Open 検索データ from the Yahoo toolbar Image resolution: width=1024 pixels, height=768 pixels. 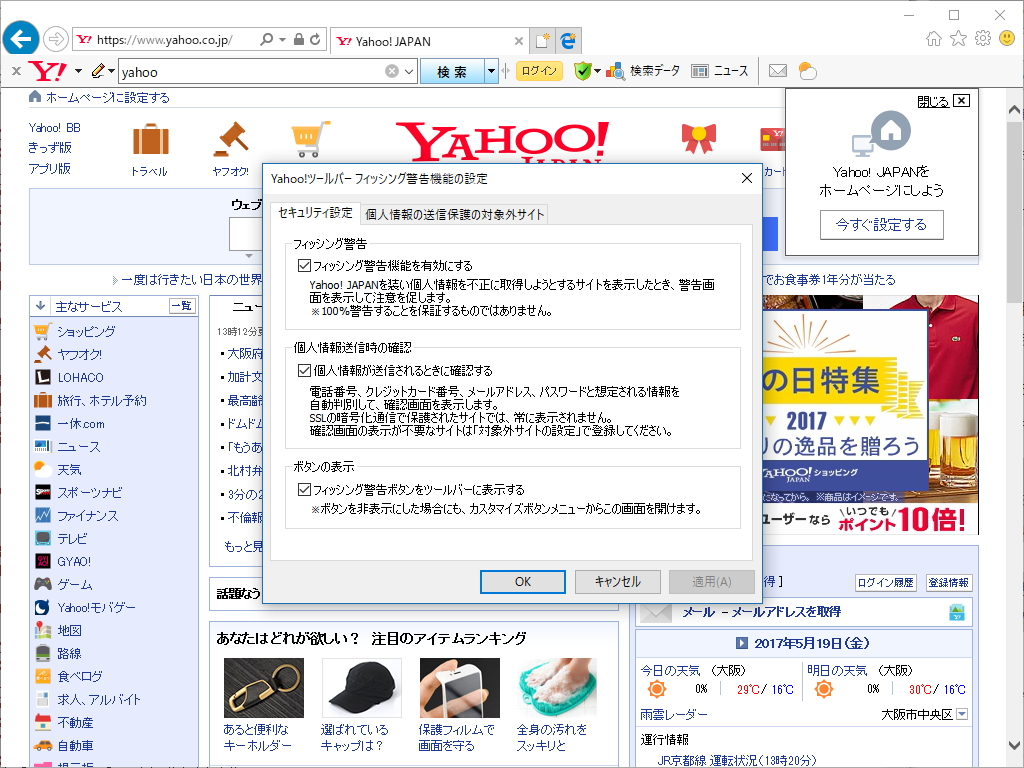click(647, 71)
